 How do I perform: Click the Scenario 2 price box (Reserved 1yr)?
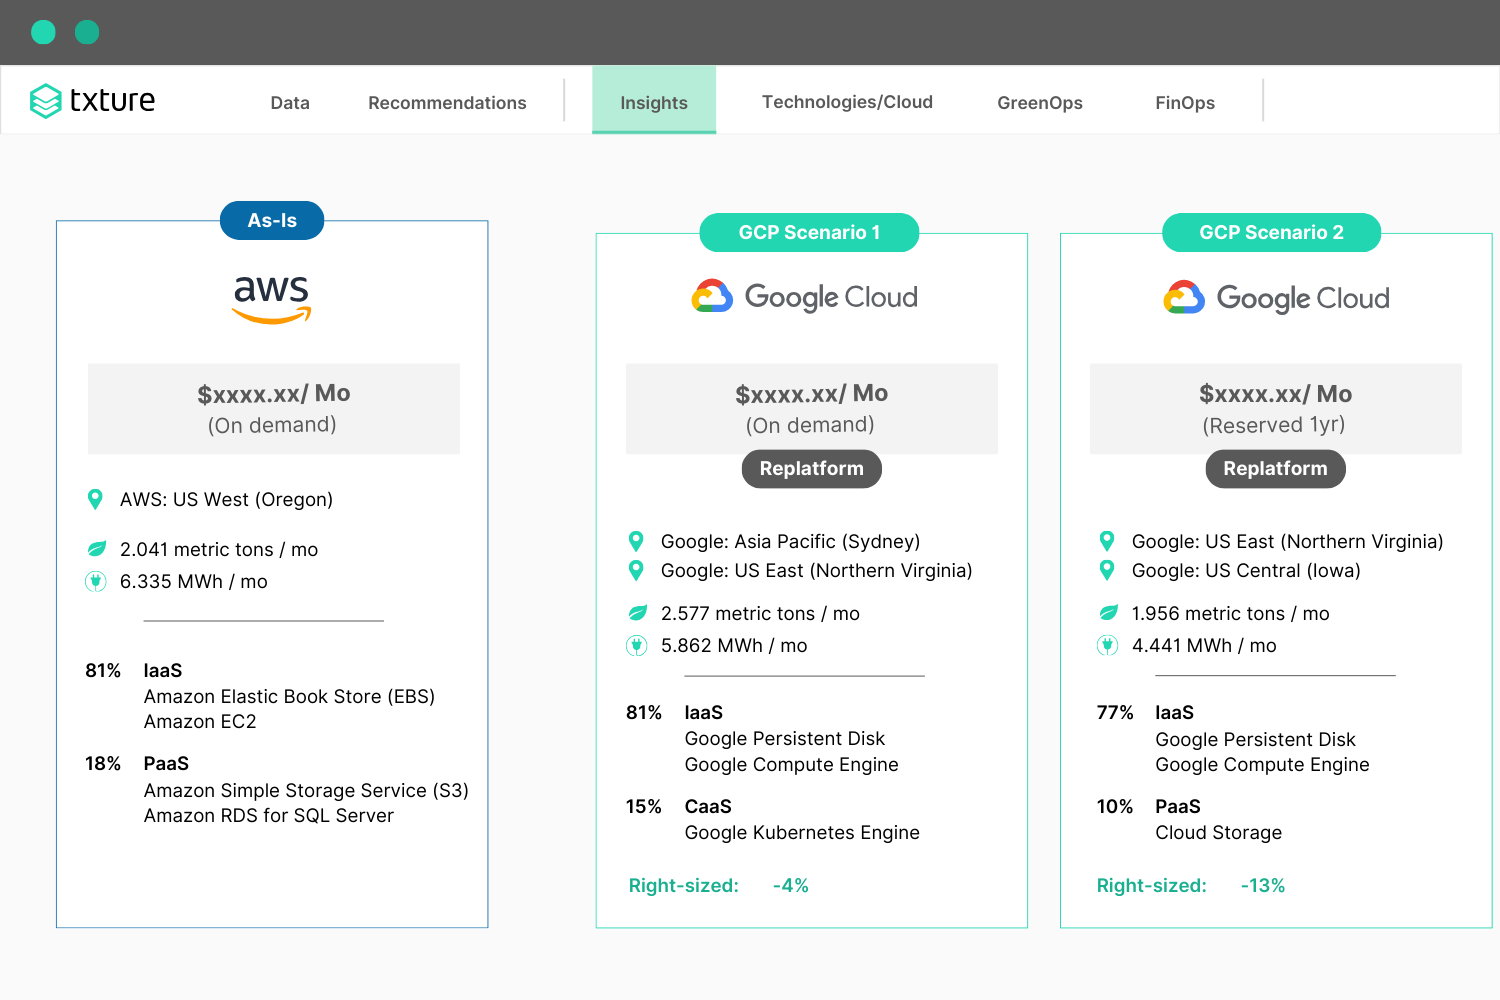coord(1276,409)
